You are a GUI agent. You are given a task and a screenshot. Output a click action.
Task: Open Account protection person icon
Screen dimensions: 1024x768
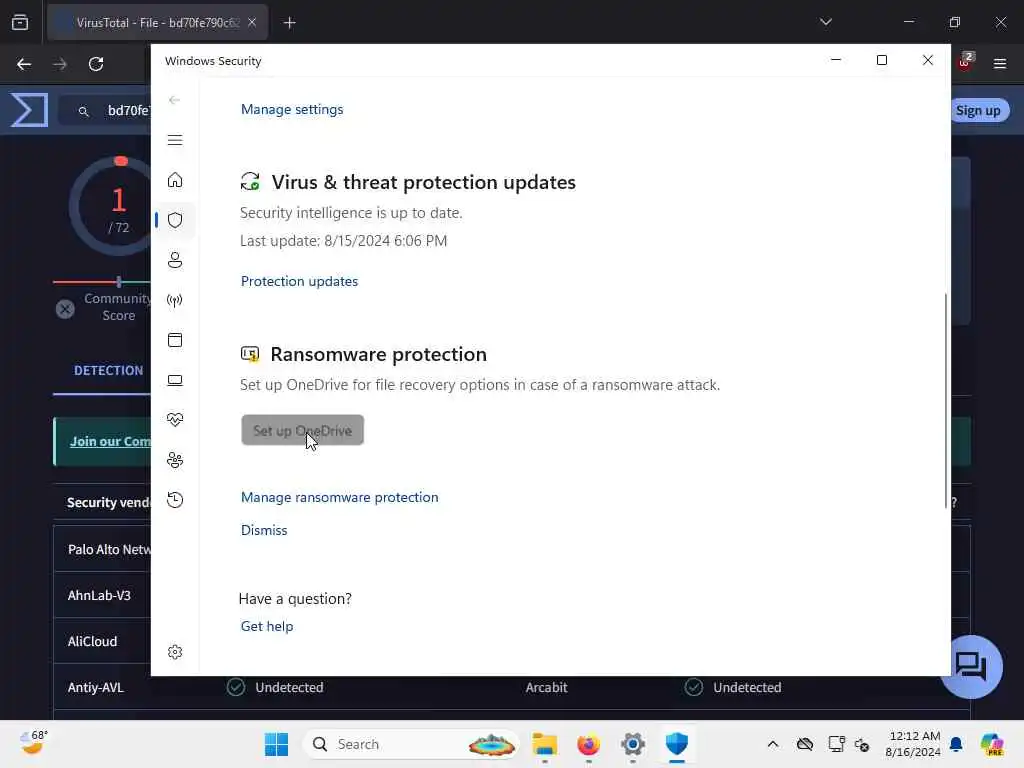tap(175, 260)
